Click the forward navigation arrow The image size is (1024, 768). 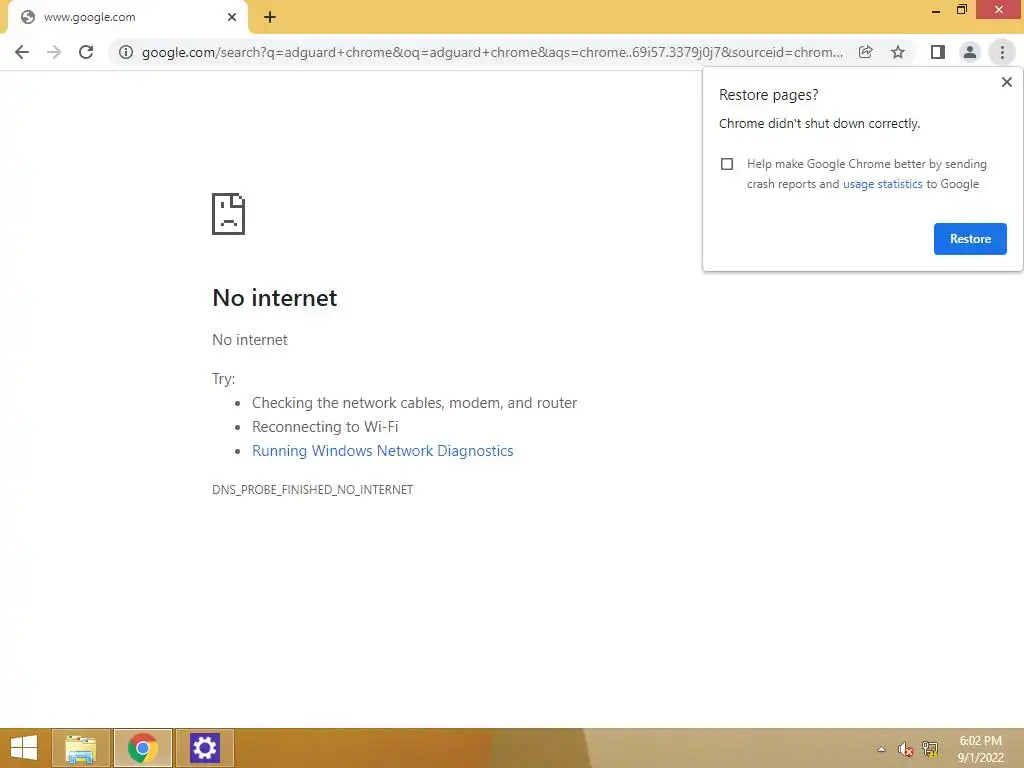(x=54, y=52)
